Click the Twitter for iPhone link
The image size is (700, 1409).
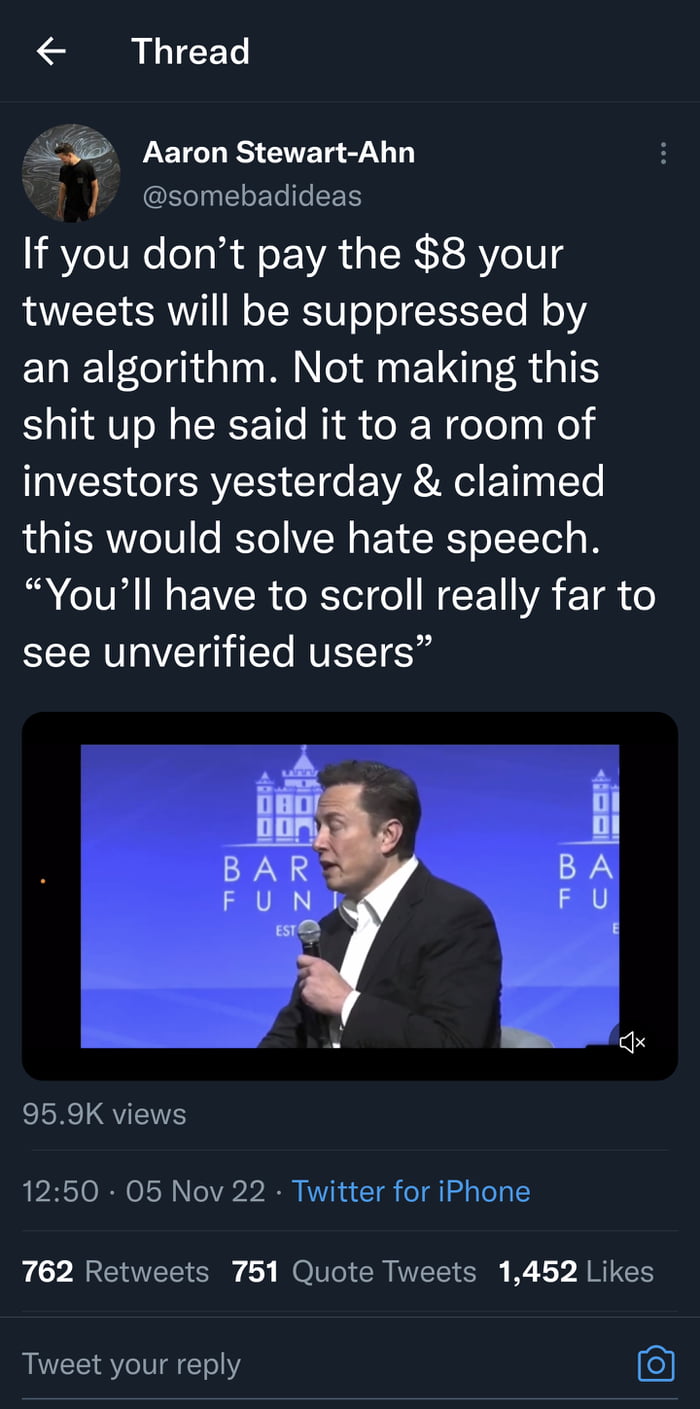(411, 1191)
